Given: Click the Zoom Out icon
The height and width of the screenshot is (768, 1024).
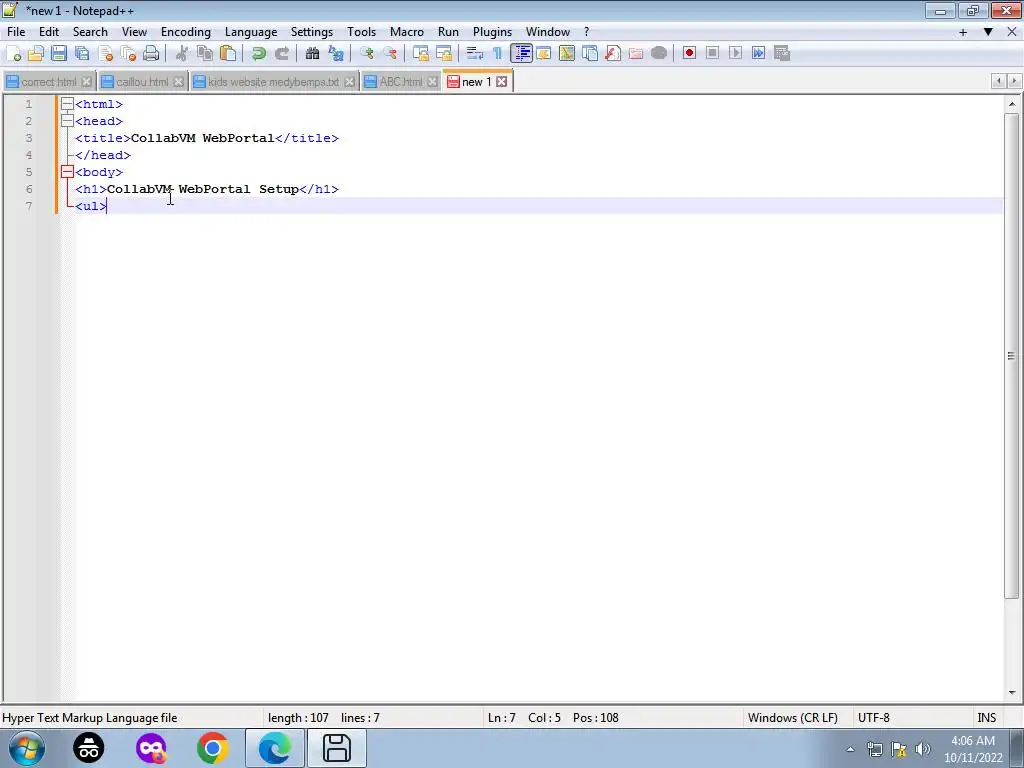Looking at the screenshot, I should click(390, 54).
